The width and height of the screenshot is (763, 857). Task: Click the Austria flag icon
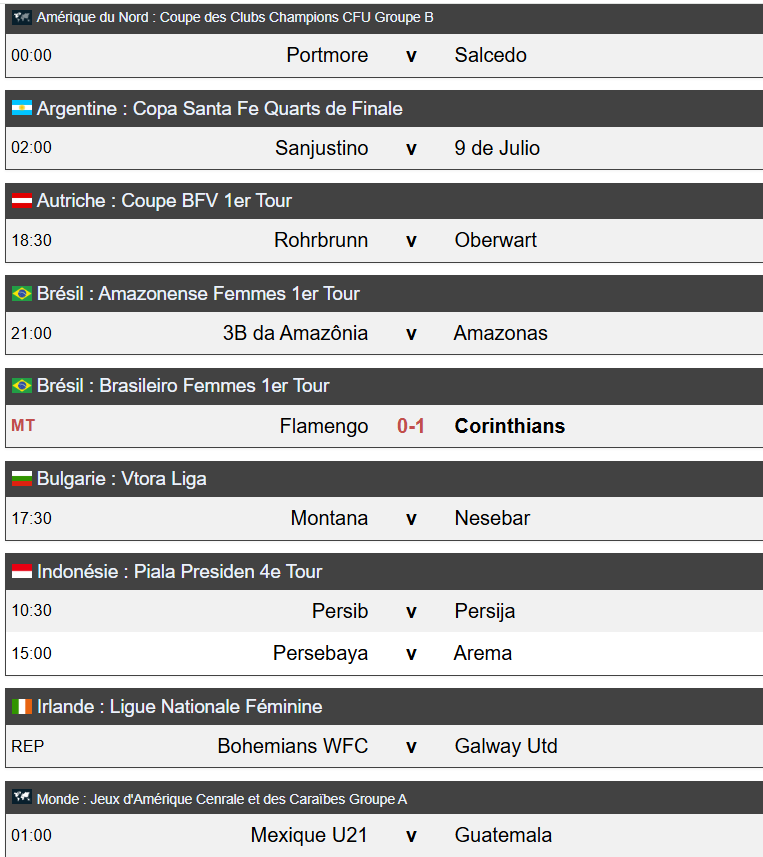[22, 201]
